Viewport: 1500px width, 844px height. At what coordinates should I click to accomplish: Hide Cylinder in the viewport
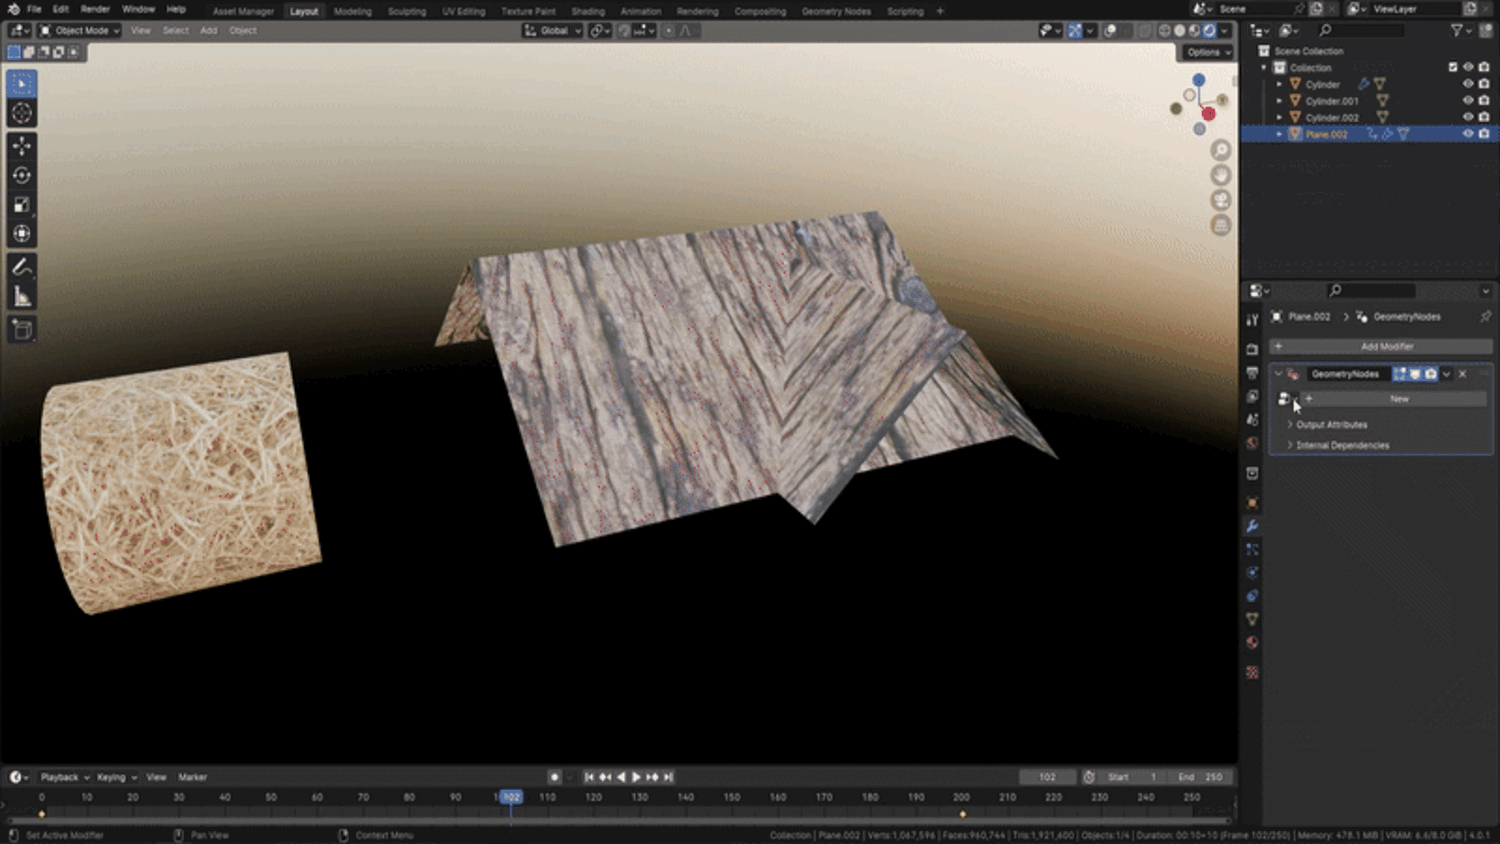point(1468,84)
